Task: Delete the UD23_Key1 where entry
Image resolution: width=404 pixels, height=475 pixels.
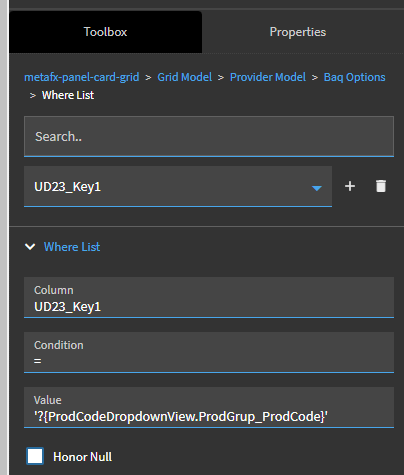Action: pos(381,186)
